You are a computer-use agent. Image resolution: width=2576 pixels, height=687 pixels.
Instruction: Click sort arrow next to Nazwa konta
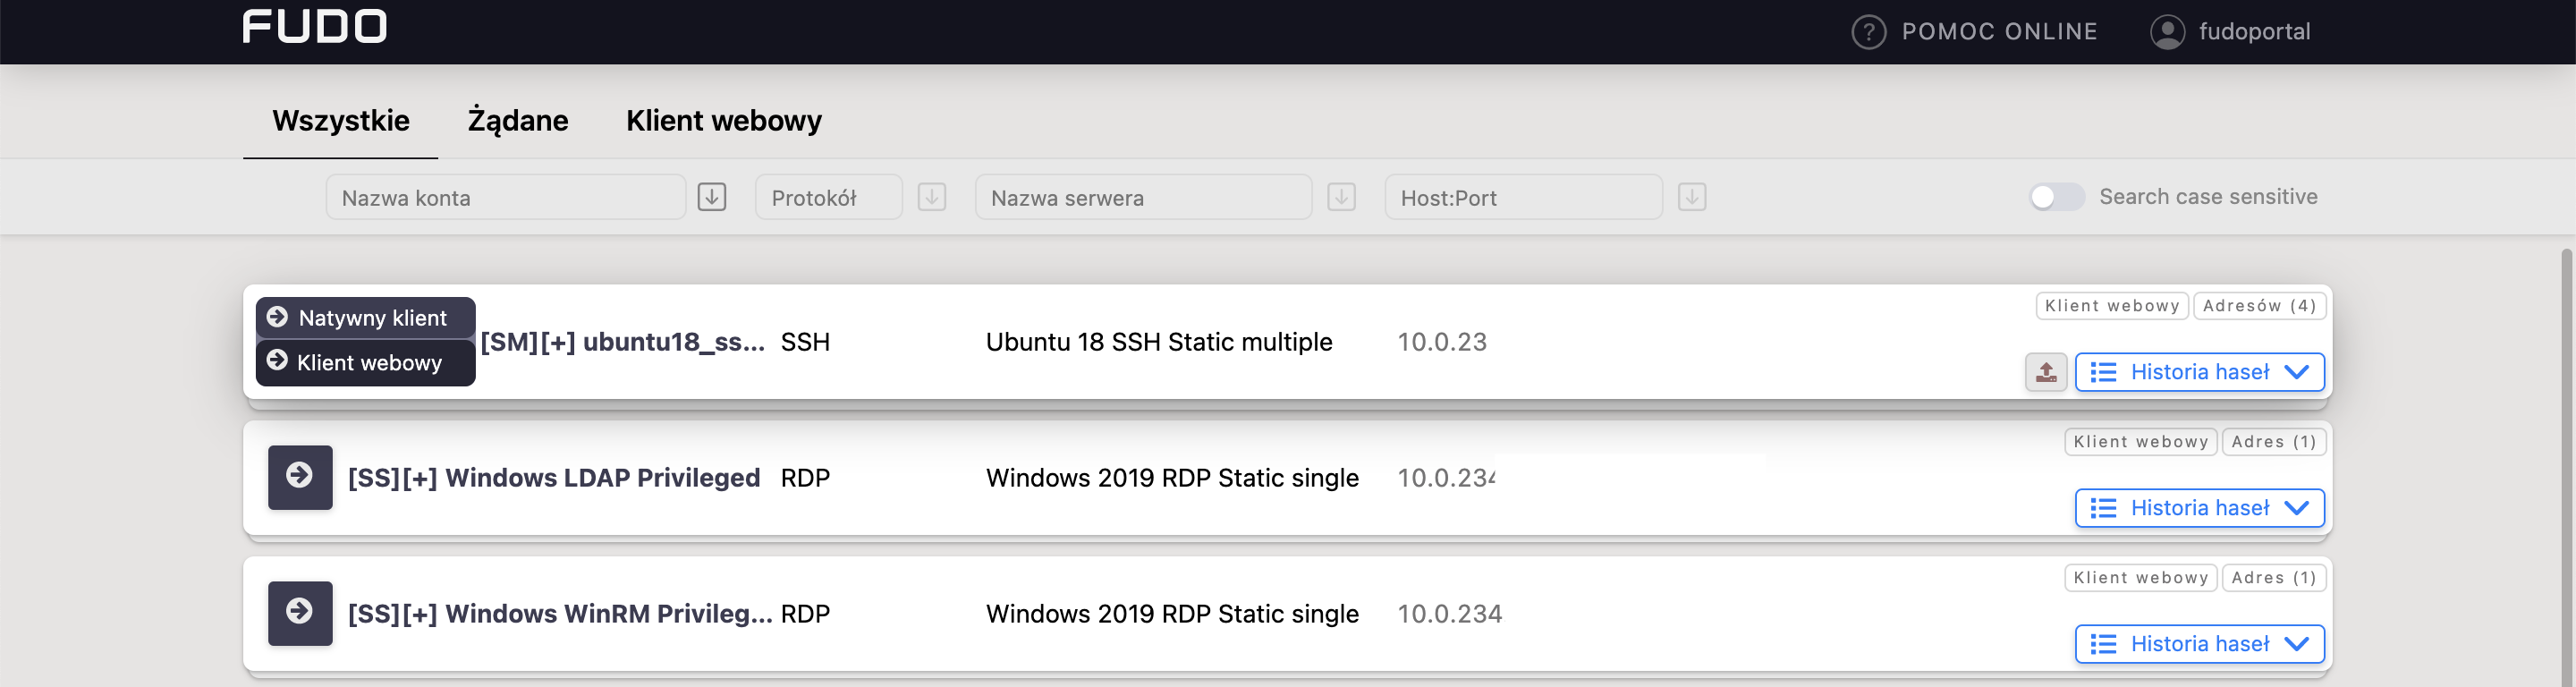click(711, 197)
